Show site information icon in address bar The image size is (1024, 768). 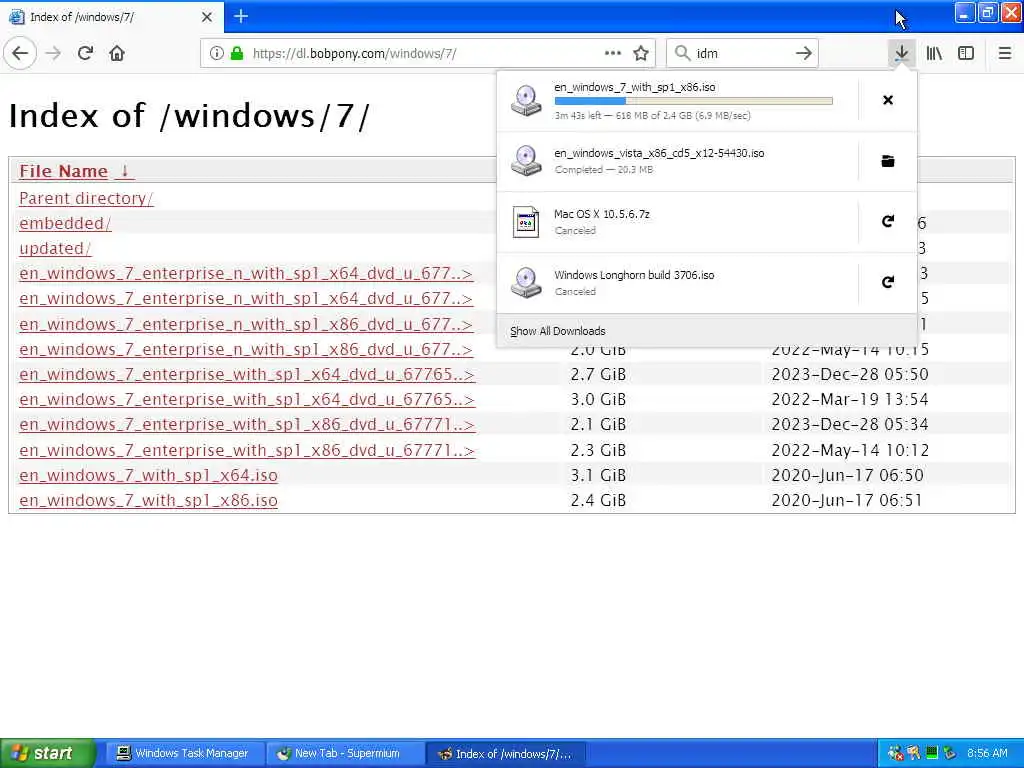point(216,54)
